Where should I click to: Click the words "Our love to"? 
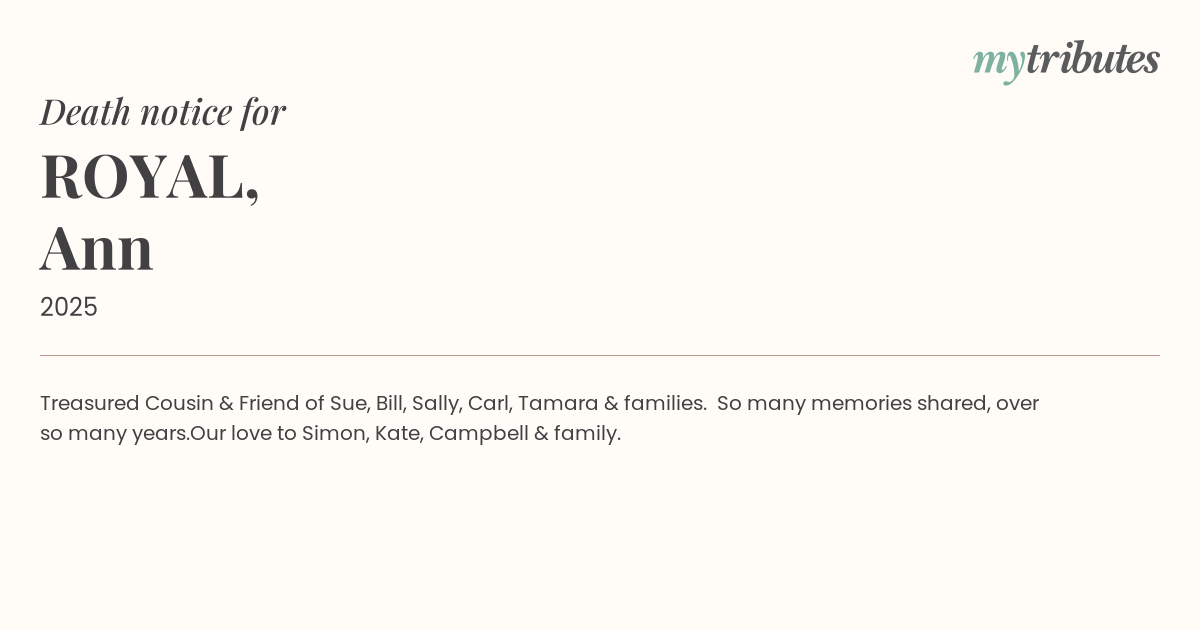point(243,433)
